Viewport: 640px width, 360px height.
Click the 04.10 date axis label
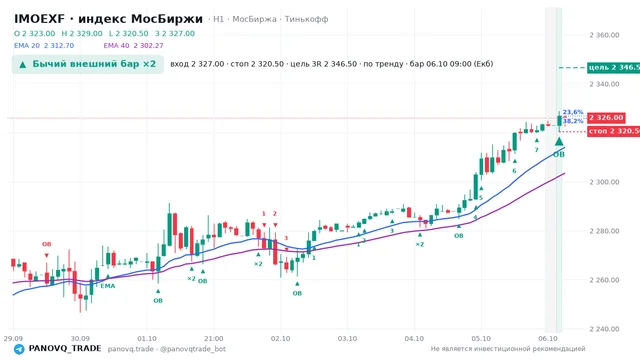[x=414, y=339]
